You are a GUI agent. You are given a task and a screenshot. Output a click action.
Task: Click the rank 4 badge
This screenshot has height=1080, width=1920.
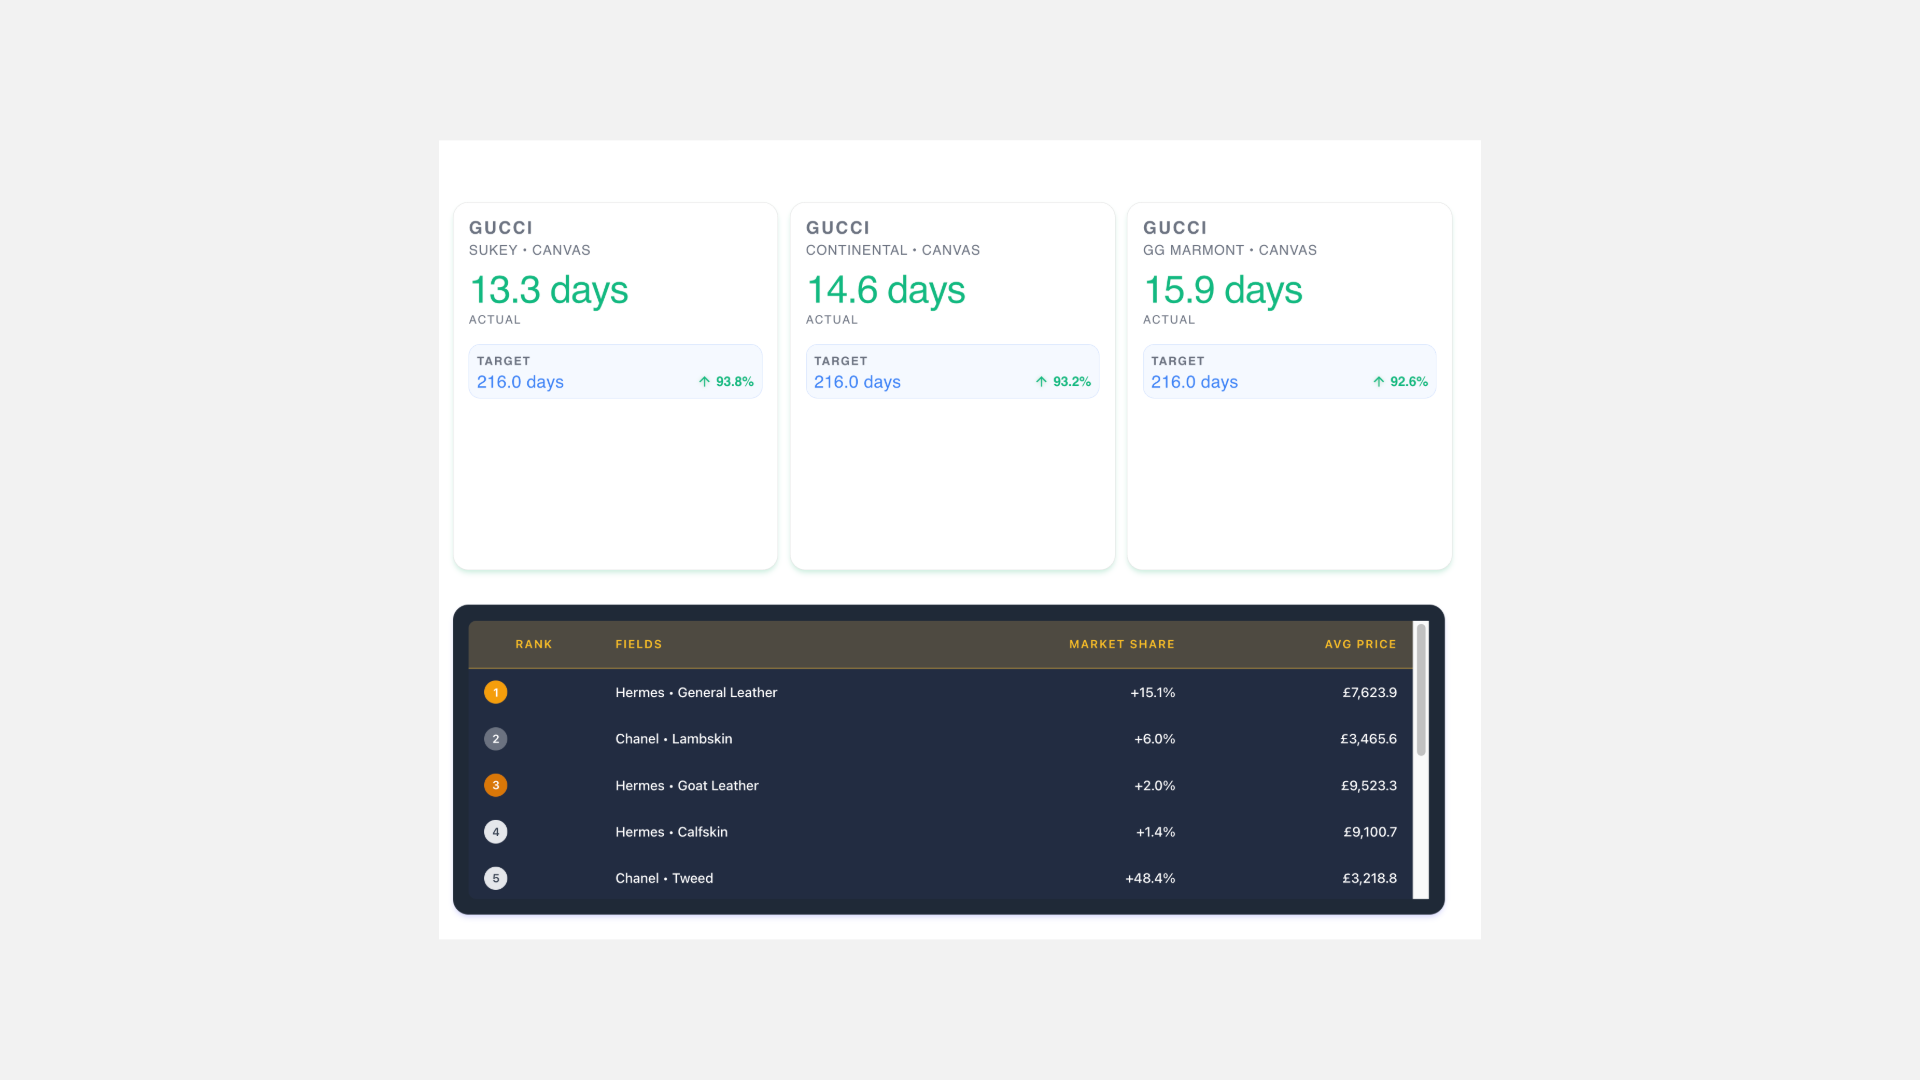click(x=495, y=832)
